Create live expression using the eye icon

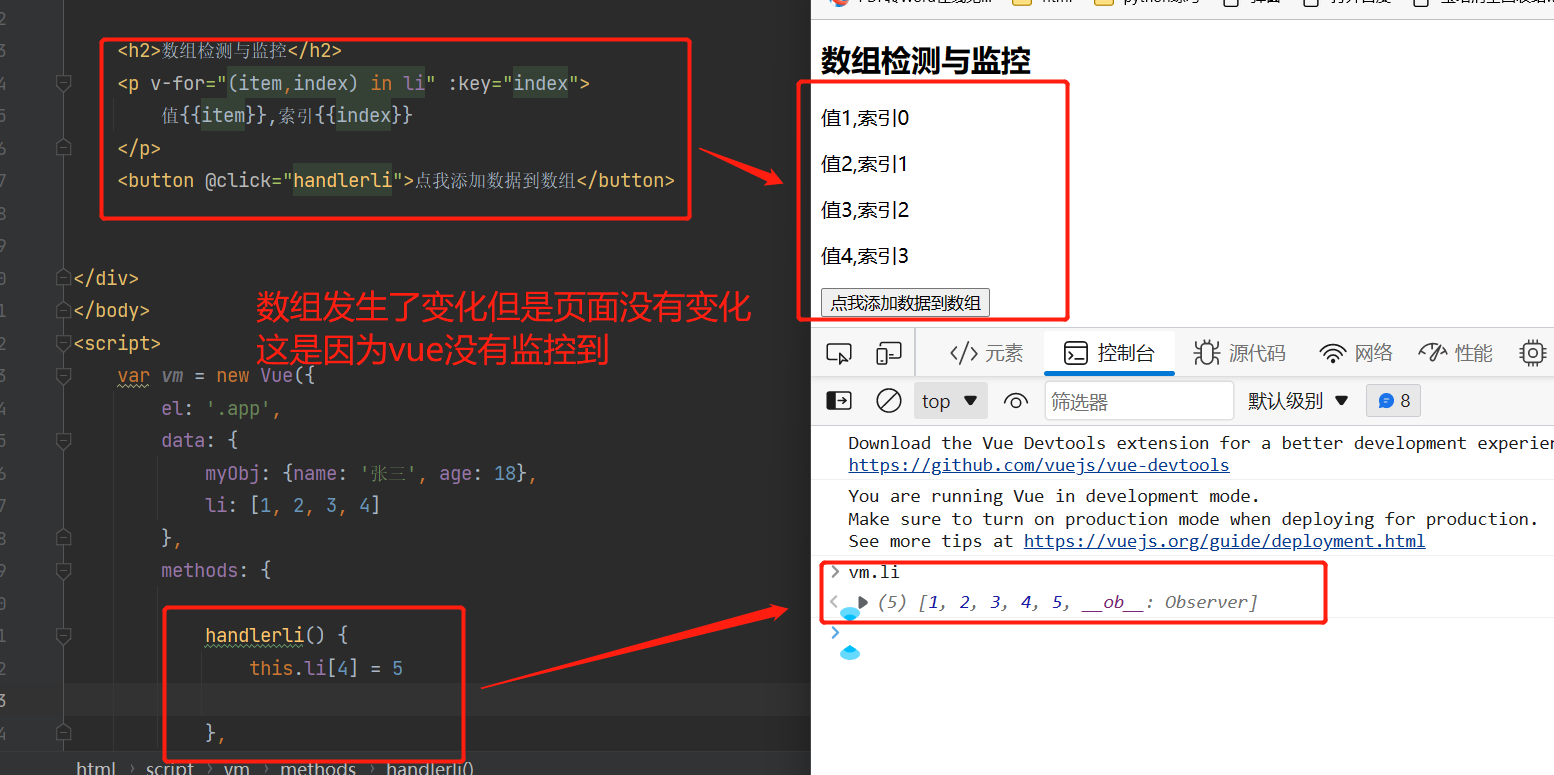(x=1016, y=401)
